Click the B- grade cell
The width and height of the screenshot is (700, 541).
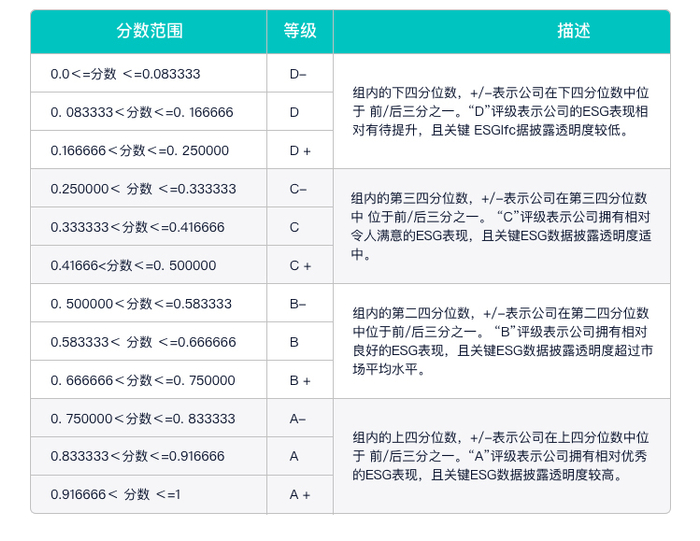pos(300,304)
